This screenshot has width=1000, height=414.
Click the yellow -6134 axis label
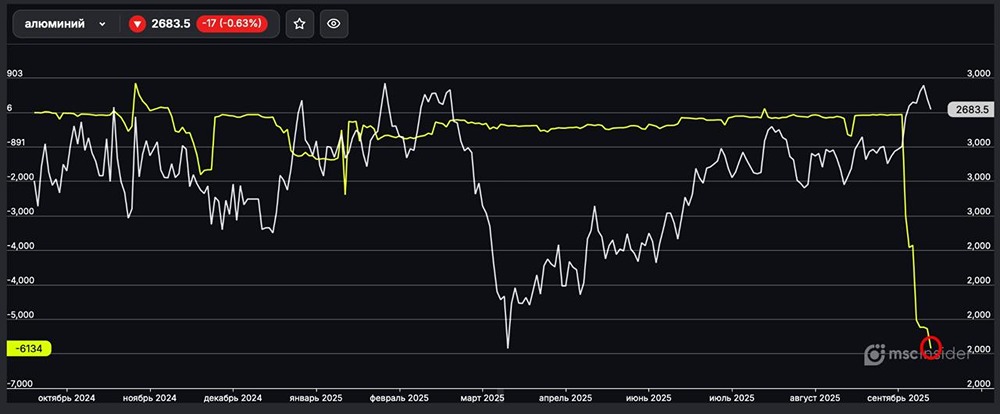28,349
